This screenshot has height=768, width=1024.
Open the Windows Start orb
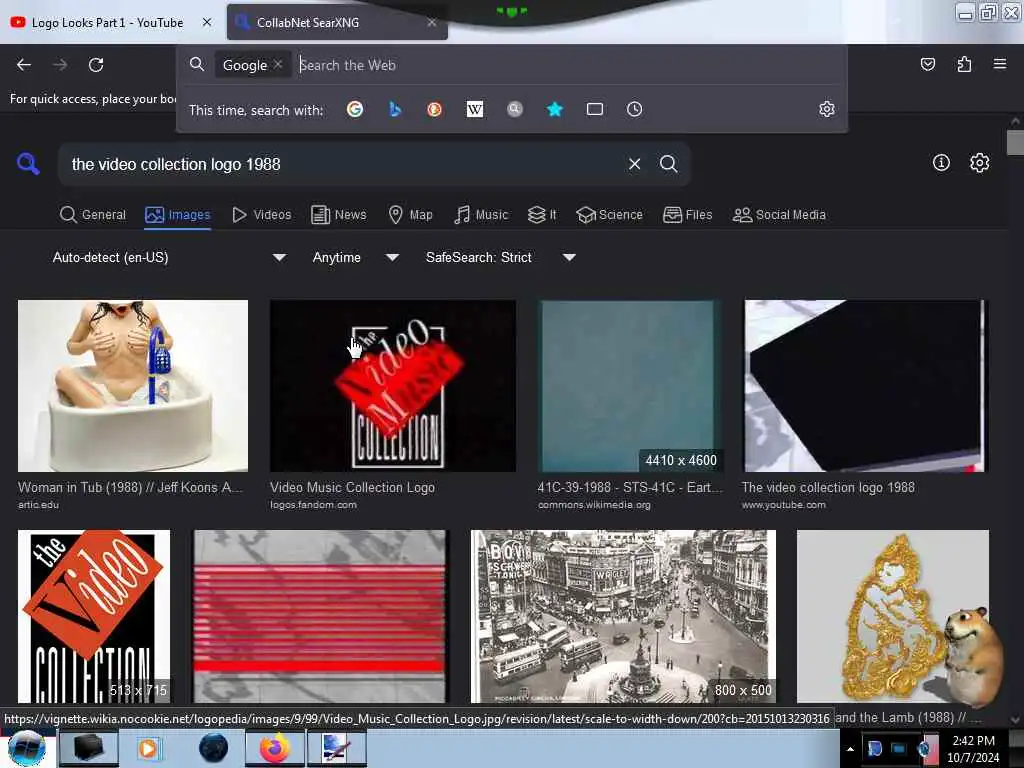[x=27, y=748]
